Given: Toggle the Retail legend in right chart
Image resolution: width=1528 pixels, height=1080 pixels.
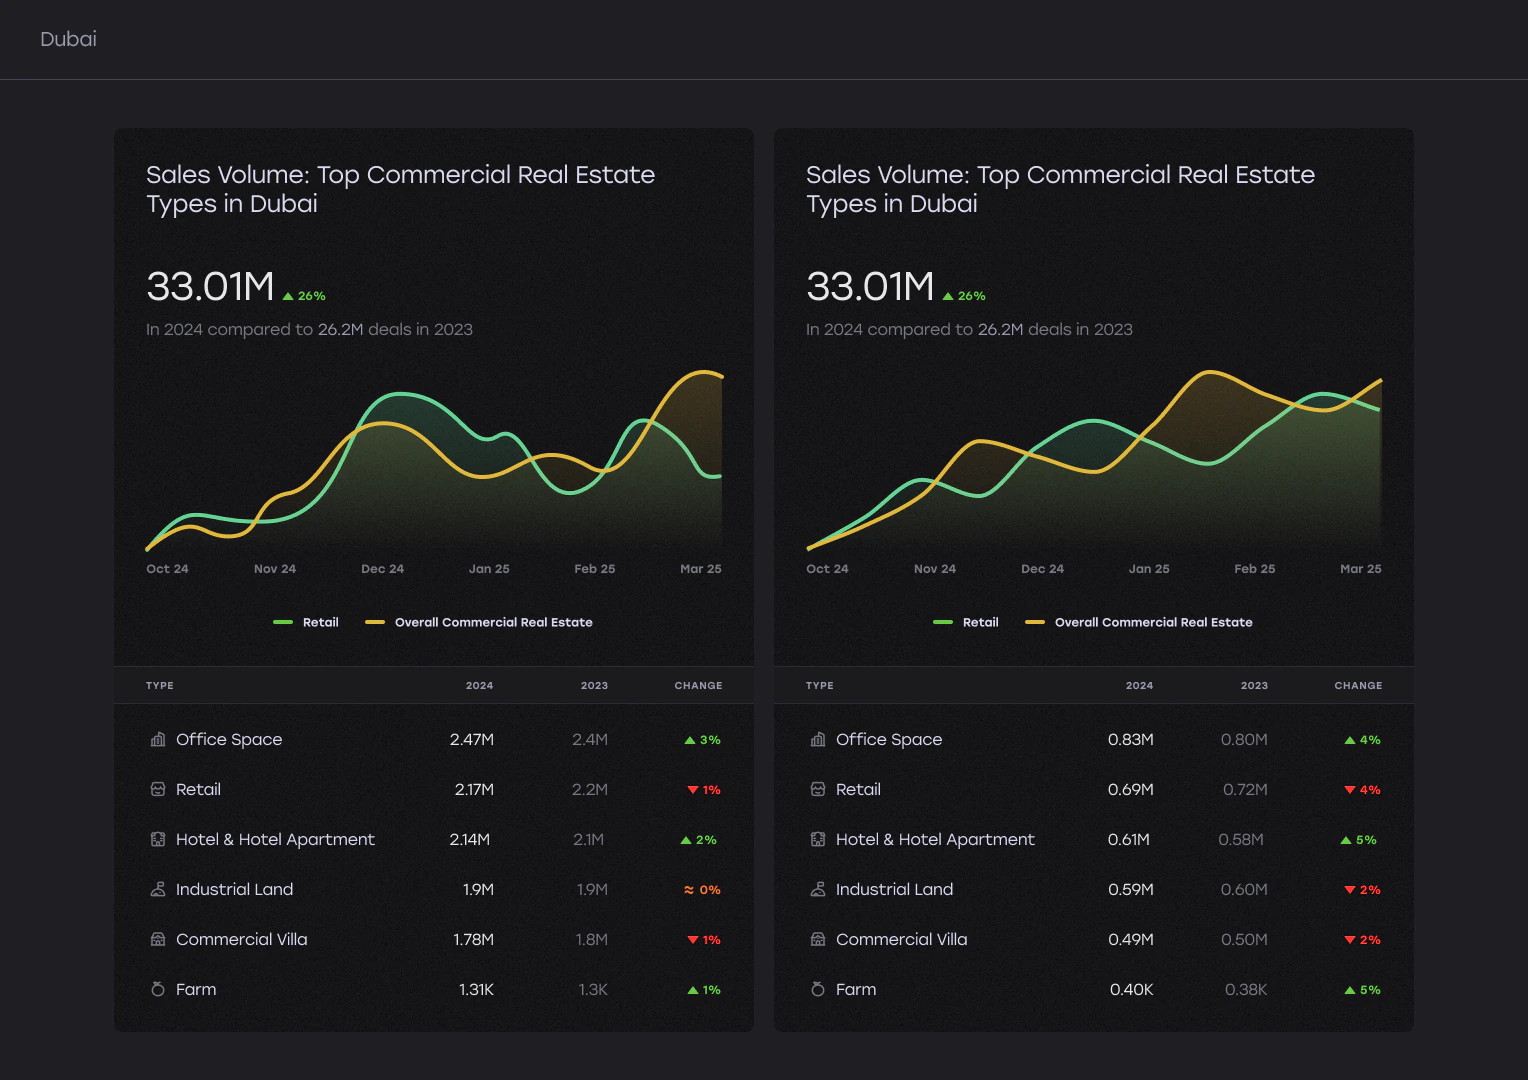Looking at the screenshot, I should [x=966, y=622].
